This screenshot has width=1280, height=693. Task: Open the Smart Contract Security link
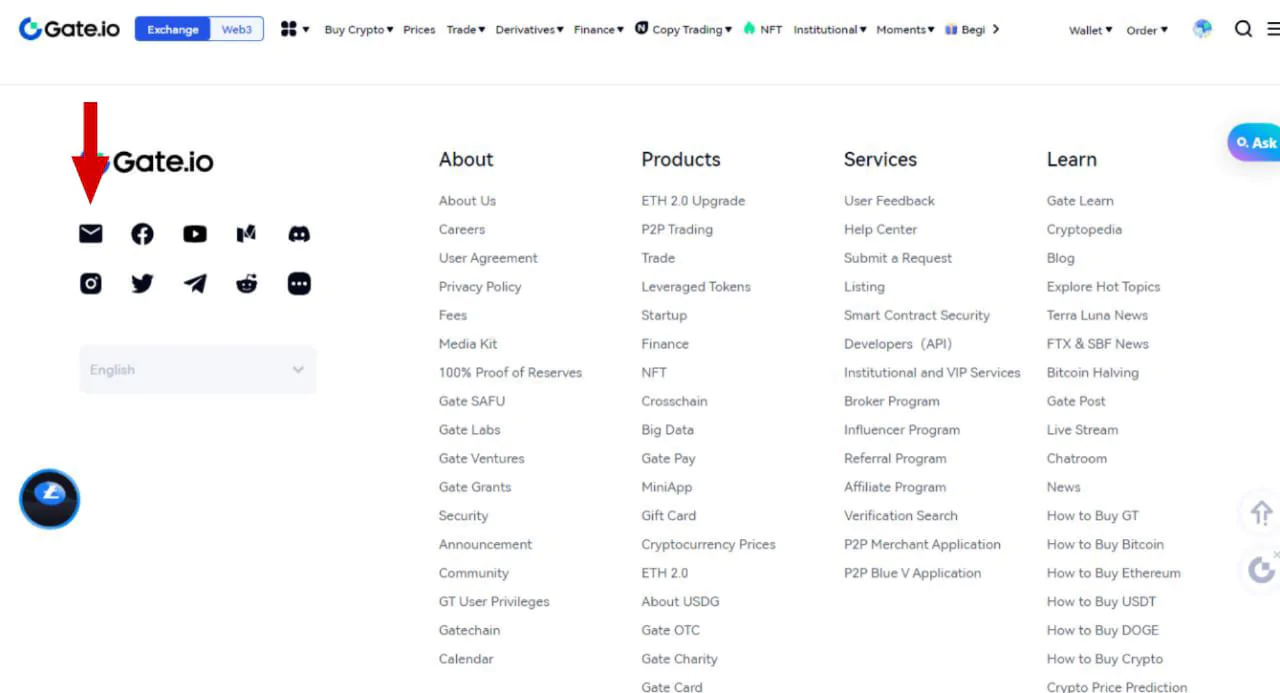point(917,315)
